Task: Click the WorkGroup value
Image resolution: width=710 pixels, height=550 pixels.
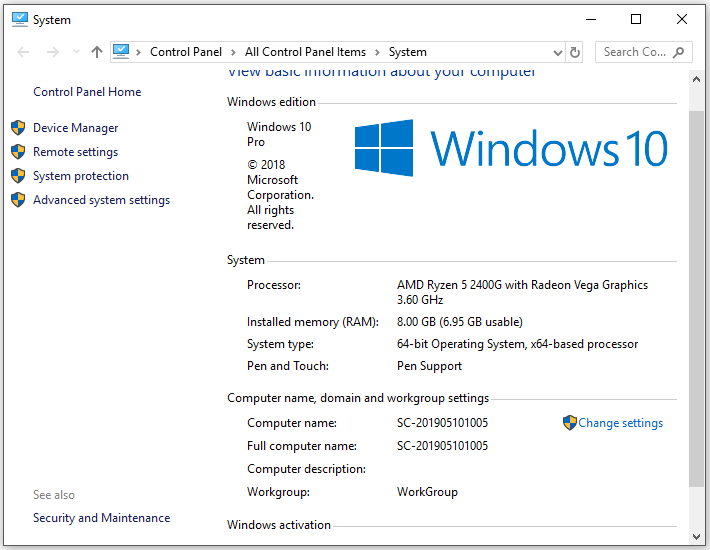Action: pos(427,492)
